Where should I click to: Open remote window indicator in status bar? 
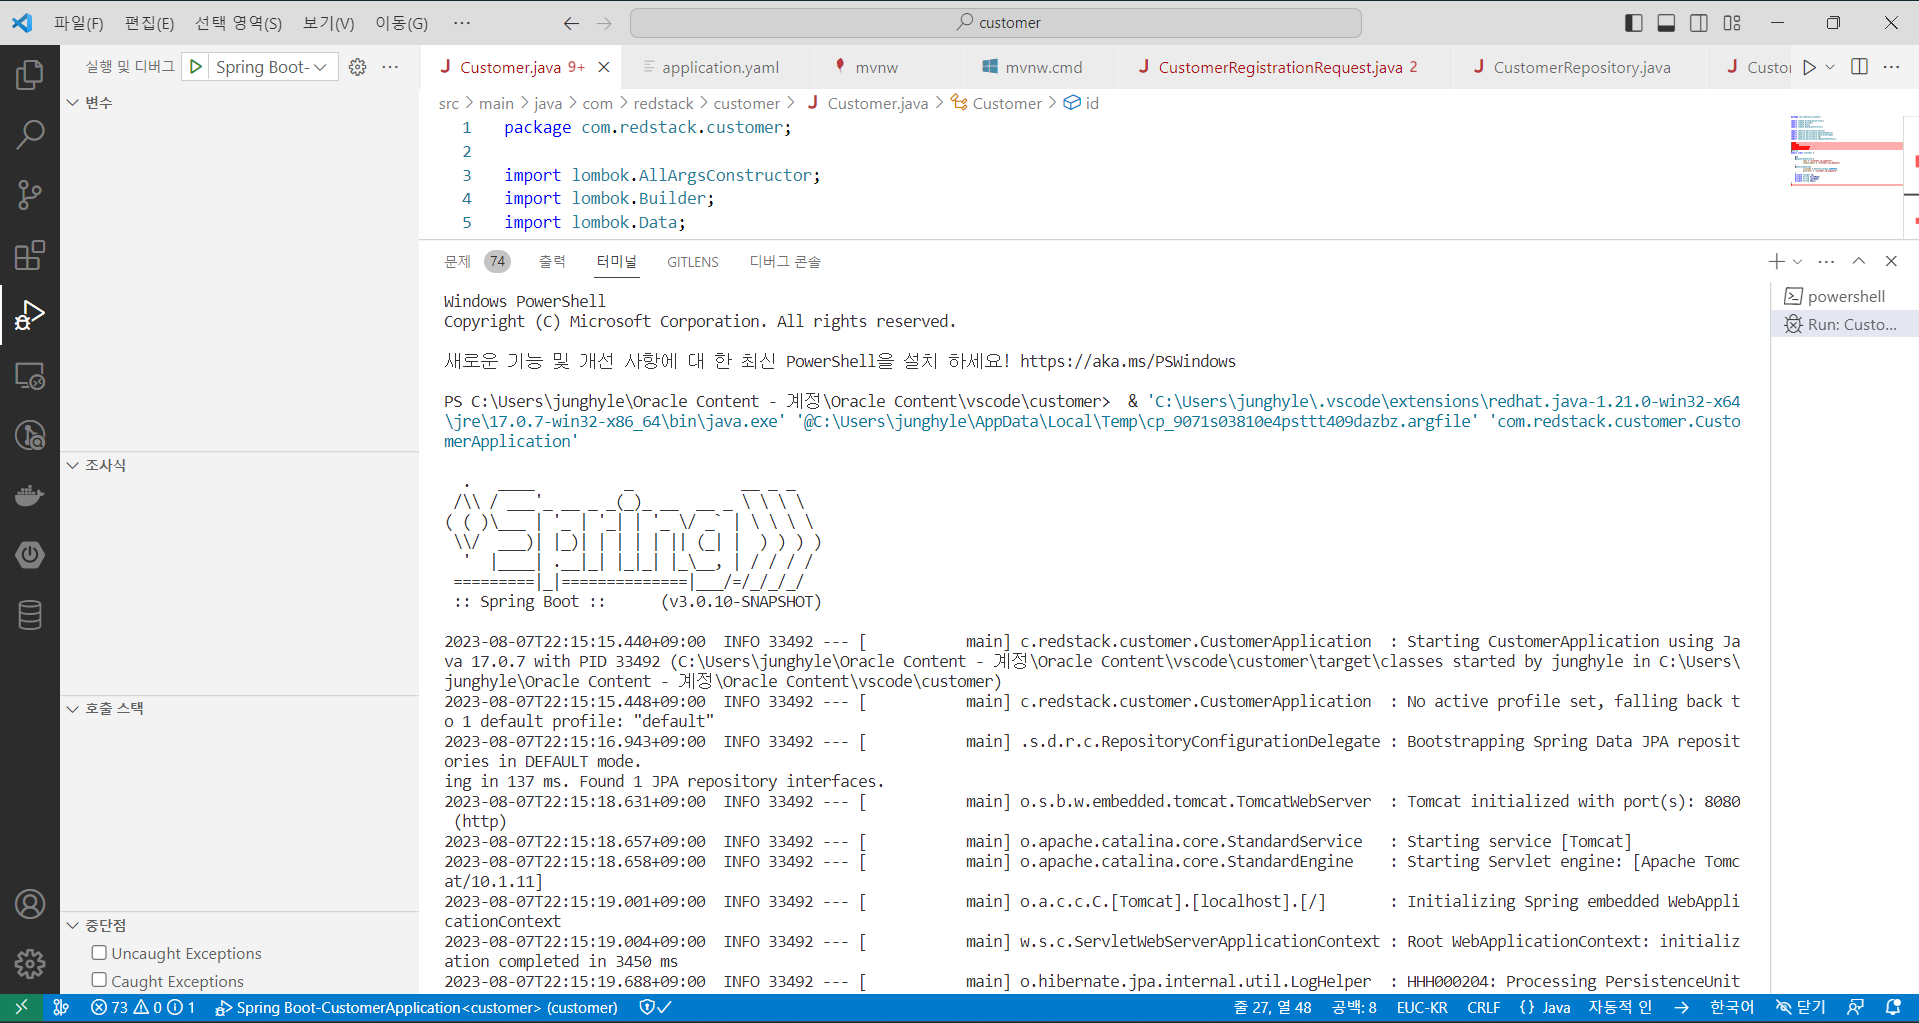22,1007
